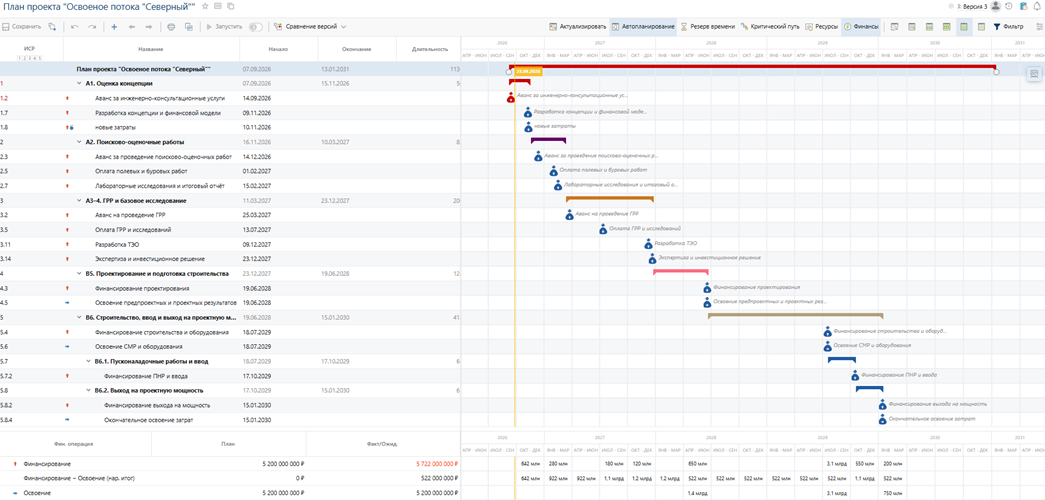Toggle Автопланирование mode
Image resolution: width=1045 pixels, height=500 pixels.
642,27
